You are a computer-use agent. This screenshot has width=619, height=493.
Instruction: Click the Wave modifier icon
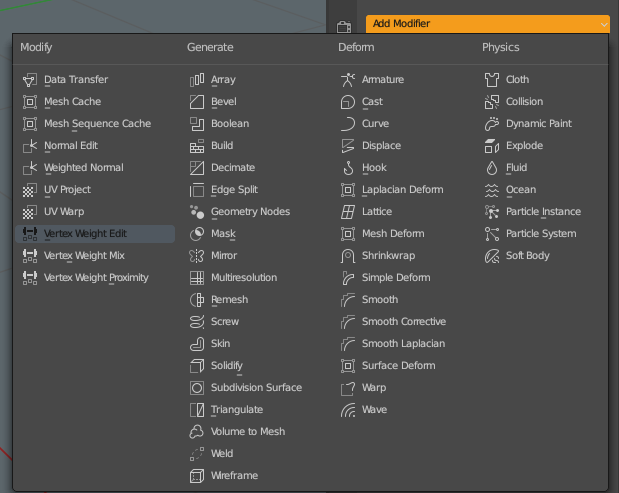pyautogui.click(x=348, y=410)
